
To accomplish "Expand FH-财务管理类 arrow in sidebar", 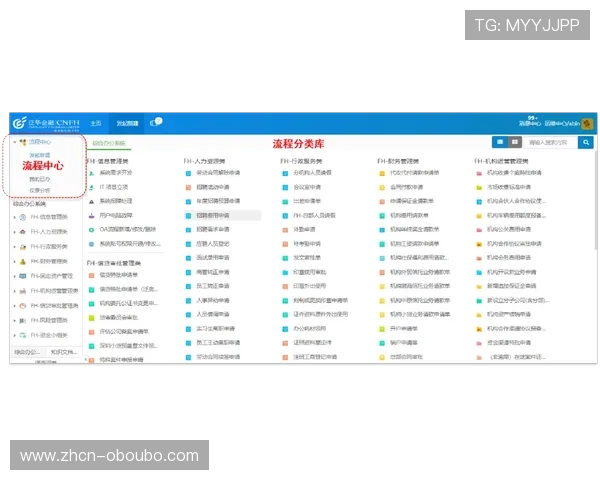I will pos(15,262).
